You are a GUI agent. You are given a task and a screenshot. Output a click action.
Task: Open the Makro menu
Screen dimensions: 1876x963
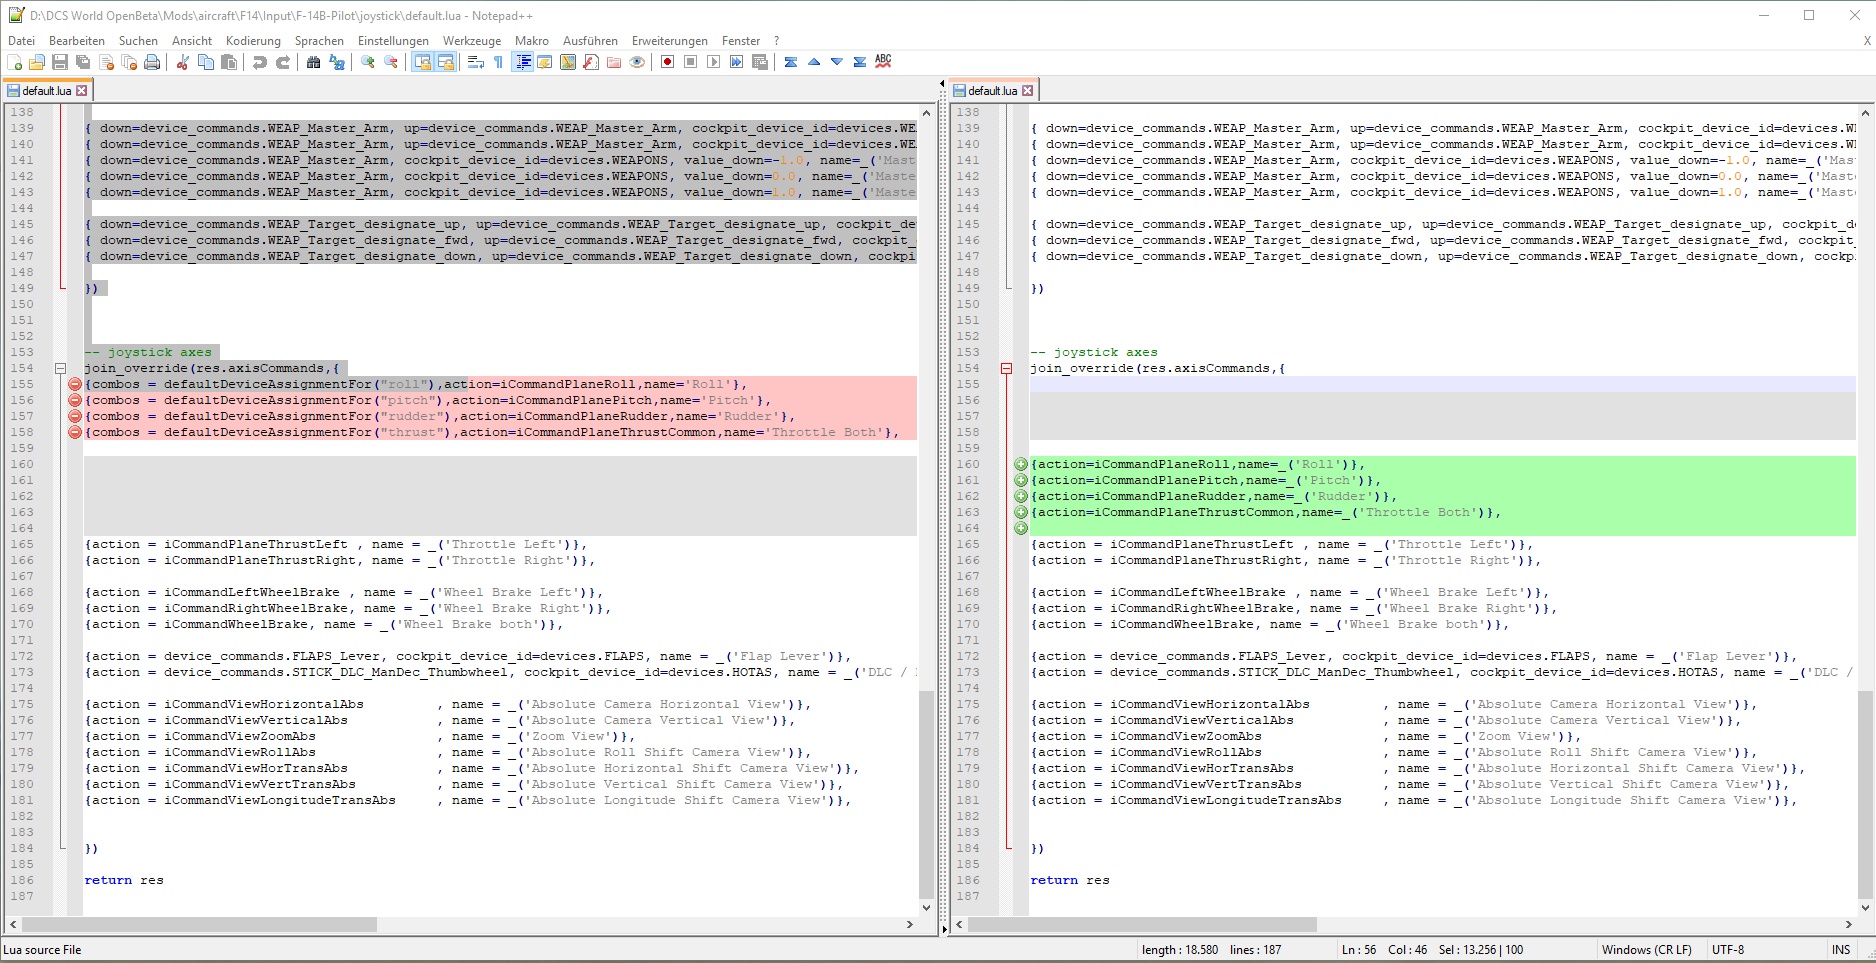coord(532,41)
